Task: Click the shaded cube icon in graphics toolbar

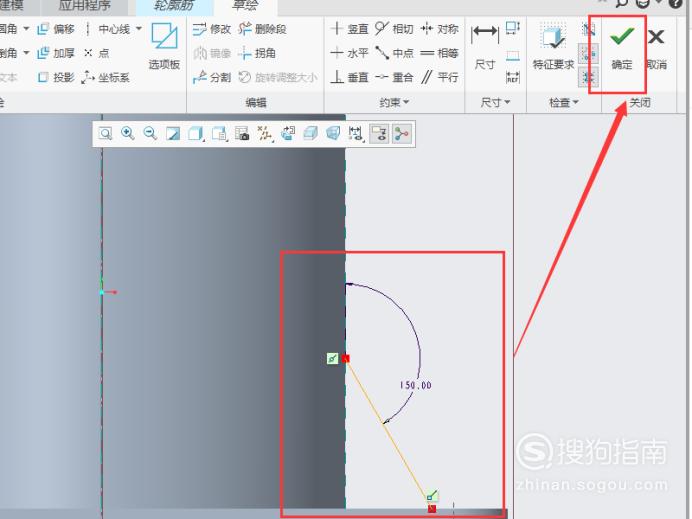Action: pos(311,133)
